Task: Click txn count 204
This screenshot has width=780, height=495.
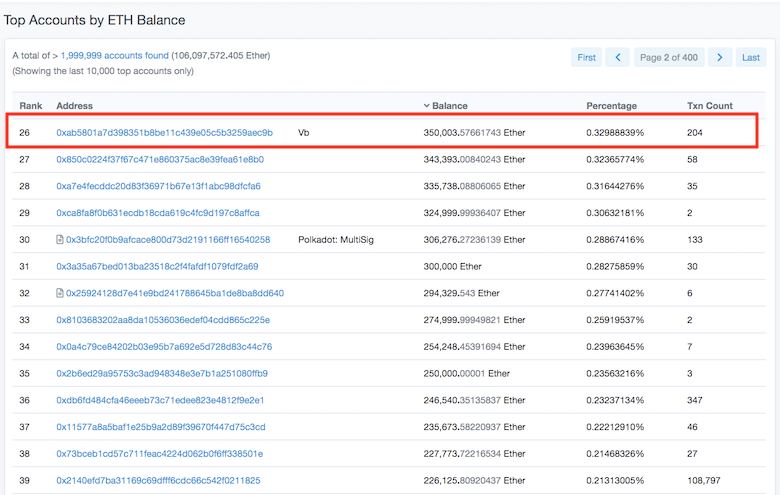Action: pyautogui.click(x=694, y=133)
